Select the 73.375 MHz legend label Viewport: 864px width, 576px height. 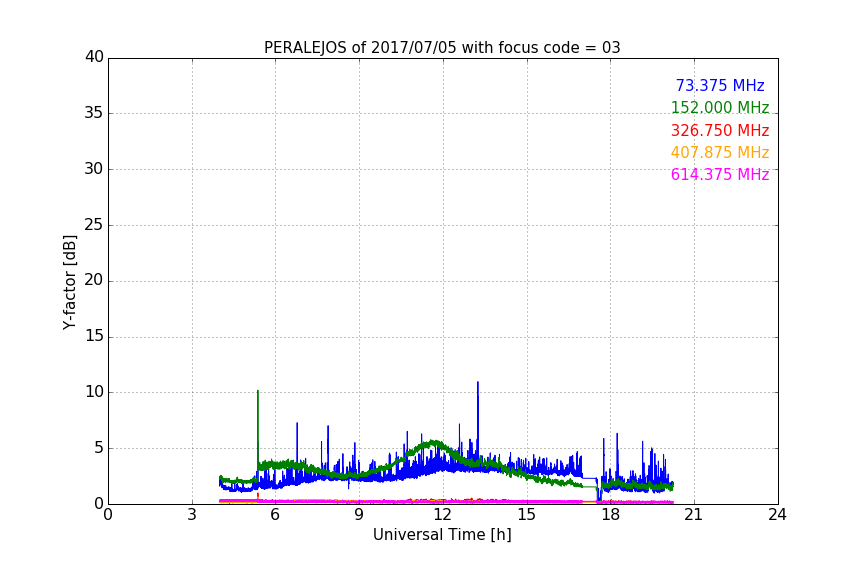pos(720,86)
